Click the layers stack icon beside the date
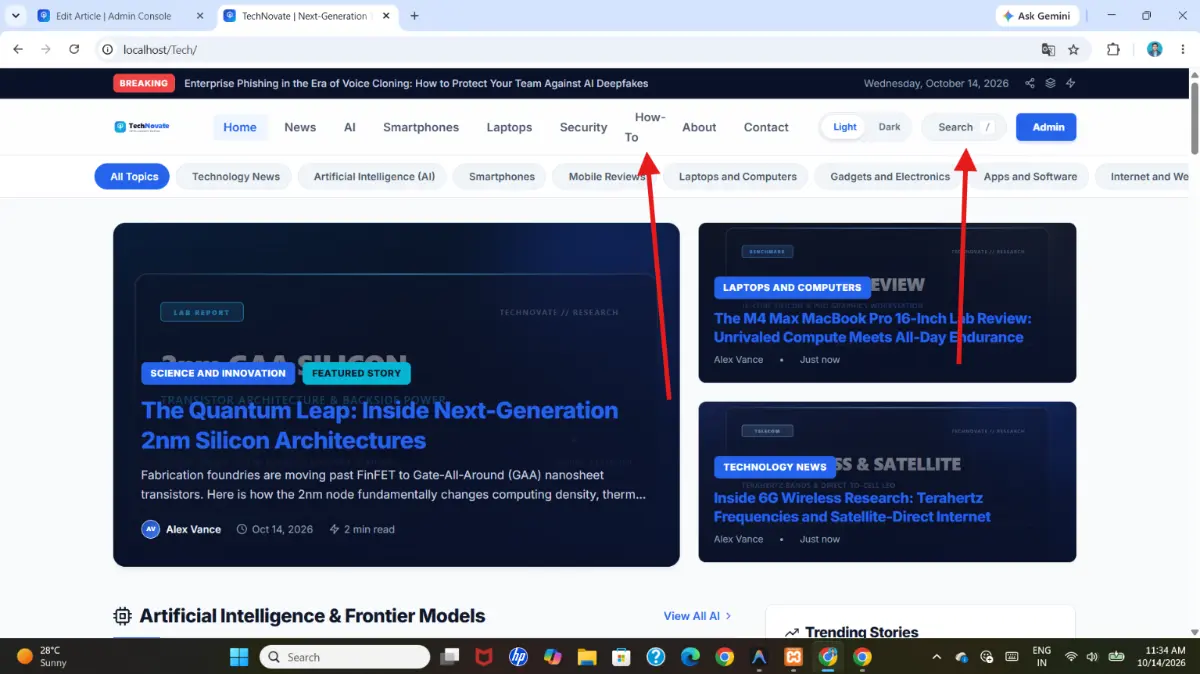 click(1050, 84)
